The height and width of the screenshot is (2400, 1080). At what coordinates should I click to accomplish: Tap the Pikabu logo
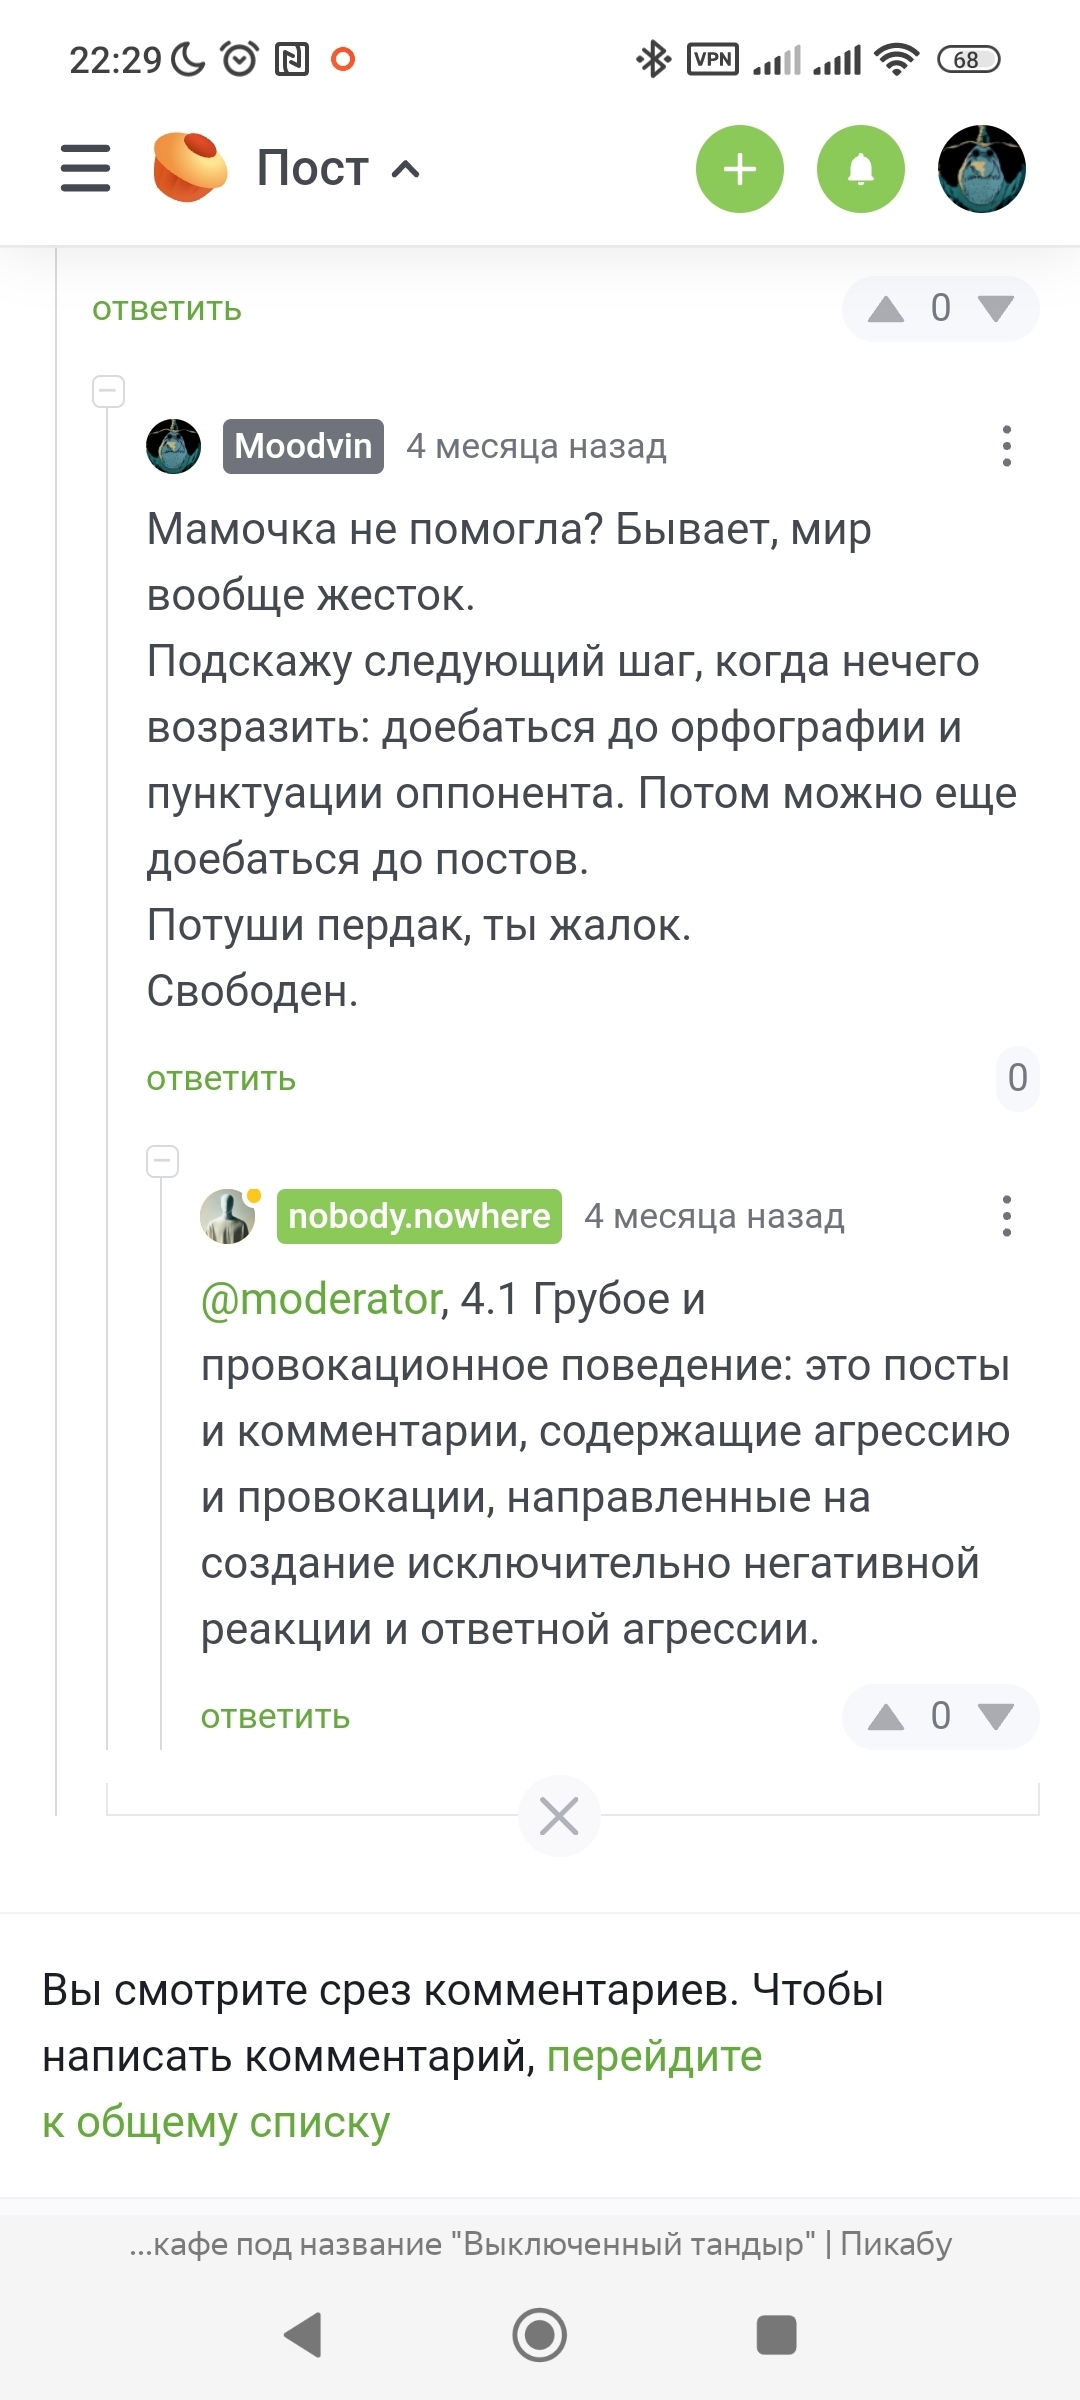(188, 168)
